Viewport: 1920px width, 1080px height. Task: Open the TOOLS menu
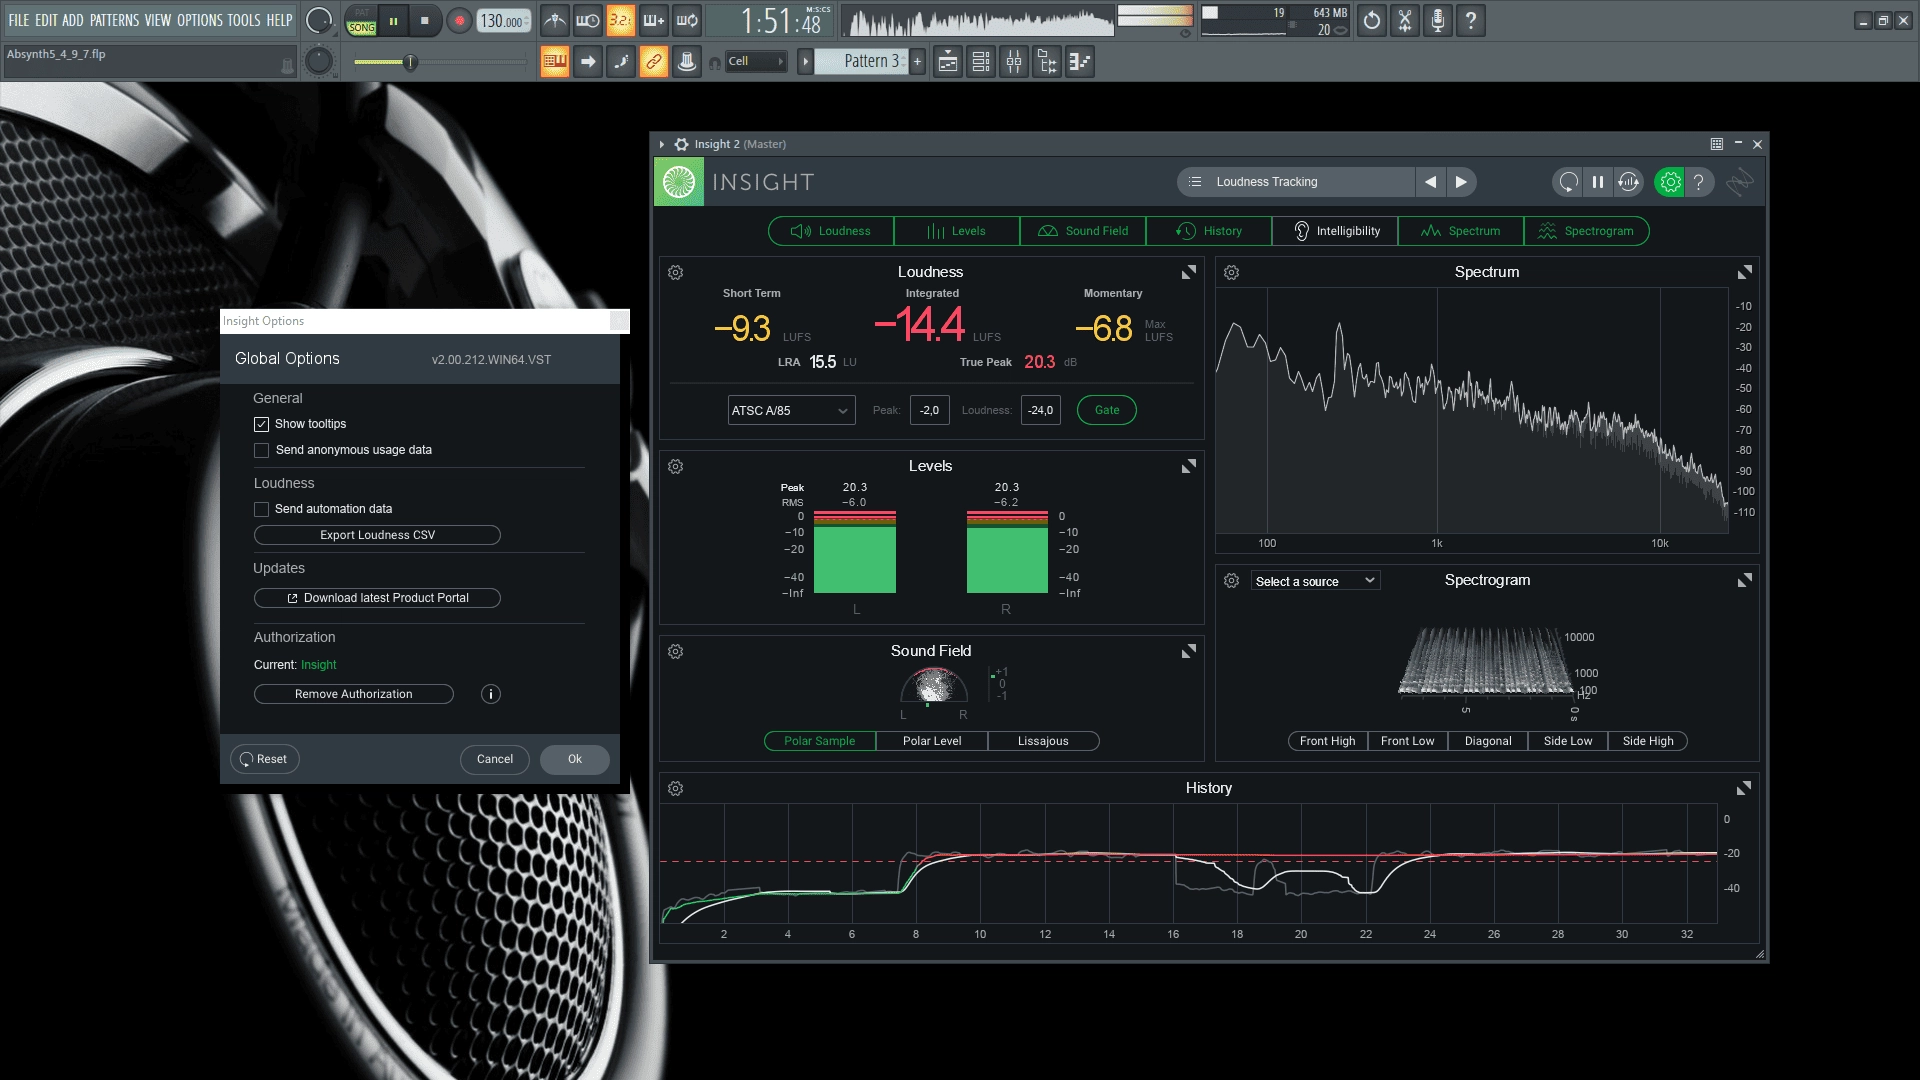coord(244,20)
